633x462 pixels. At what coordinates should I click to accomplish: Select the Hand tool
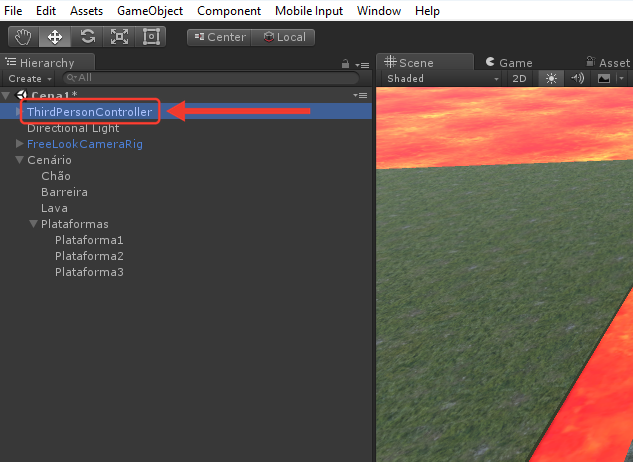click(x=23, y=37)
